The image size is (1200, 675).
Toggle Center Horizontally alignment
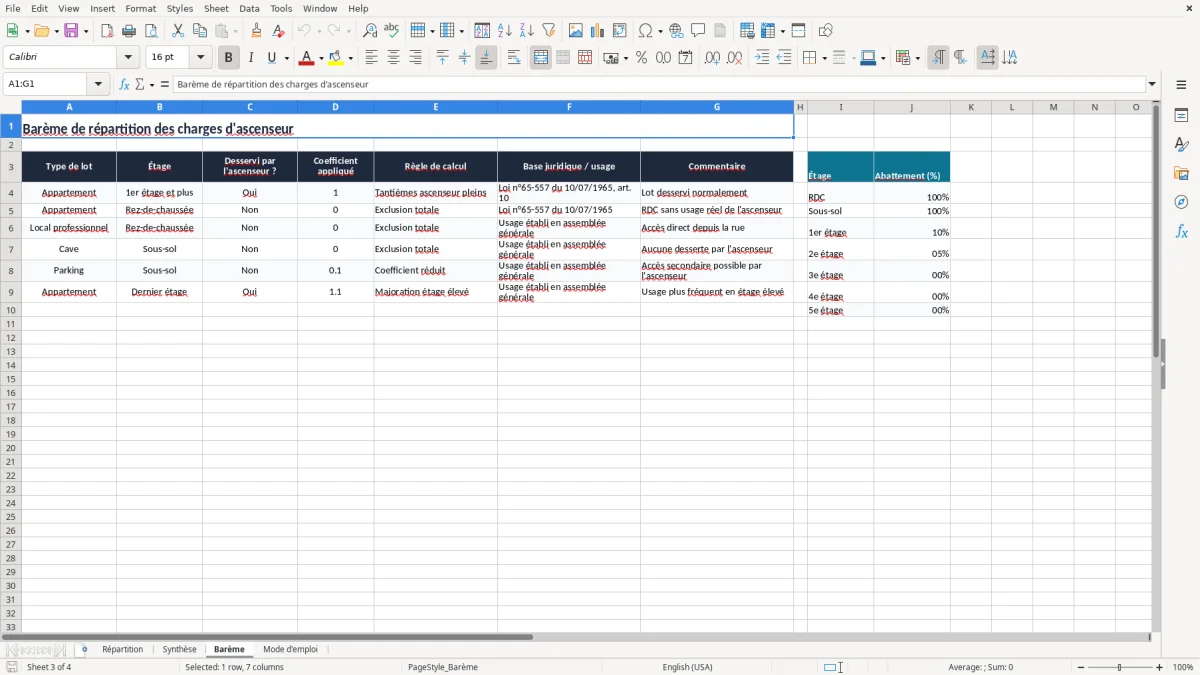coord(393,58)
